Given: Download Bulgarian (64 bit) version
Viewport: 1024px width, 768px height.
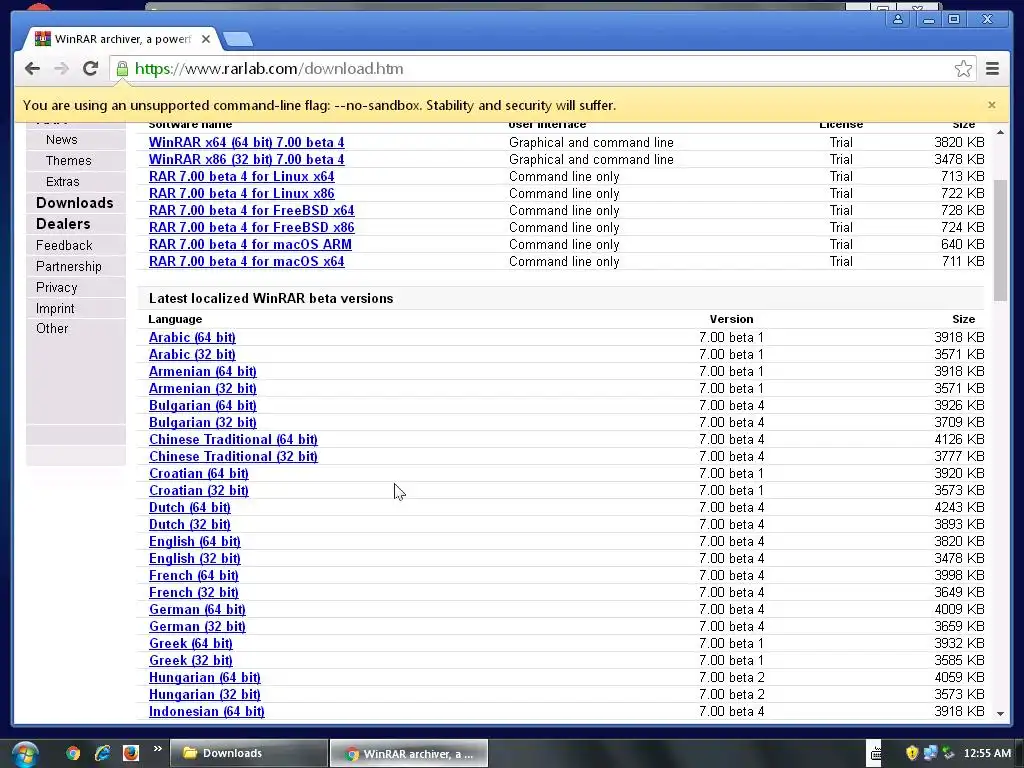Looking at the screenshot, I should [x=202, y=406].
